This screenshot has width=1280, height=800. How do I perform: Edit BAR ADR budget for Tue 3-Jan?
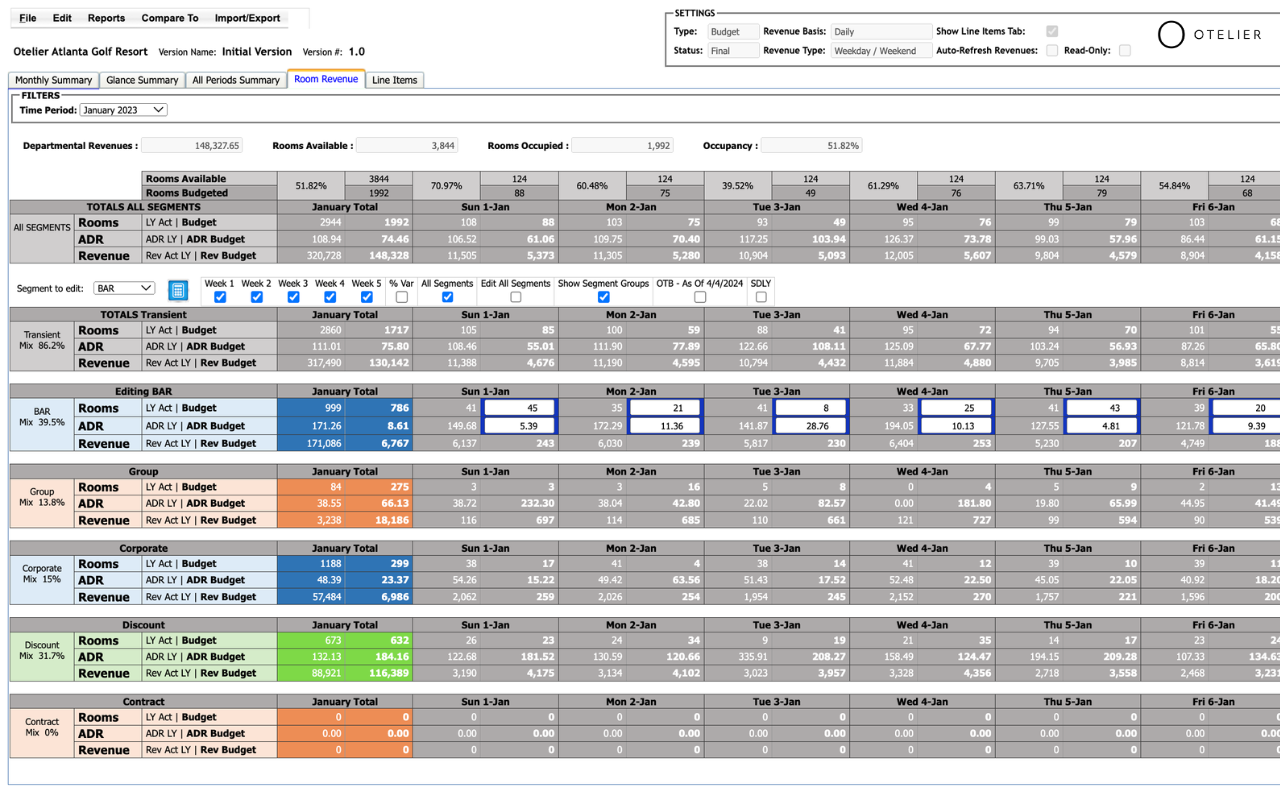click(x=811, y=426)
